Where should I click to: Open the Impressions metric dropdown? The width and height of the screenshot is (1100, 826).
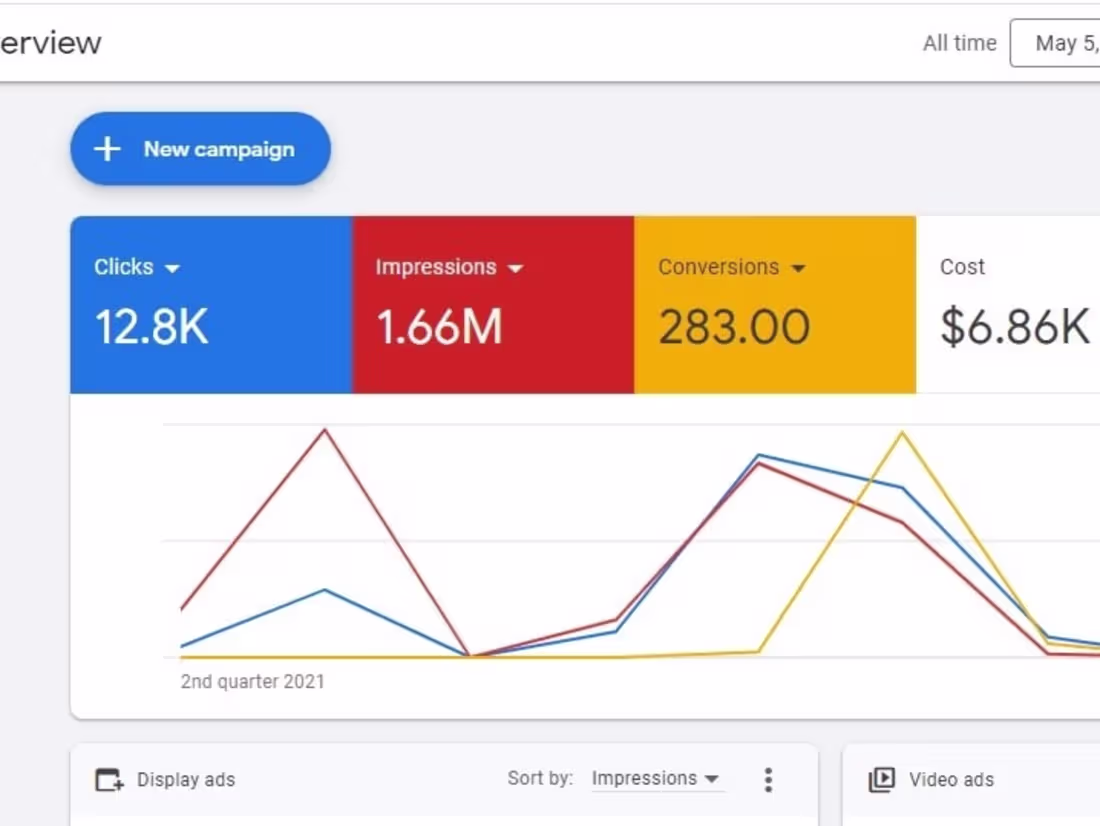pos(515,268)
